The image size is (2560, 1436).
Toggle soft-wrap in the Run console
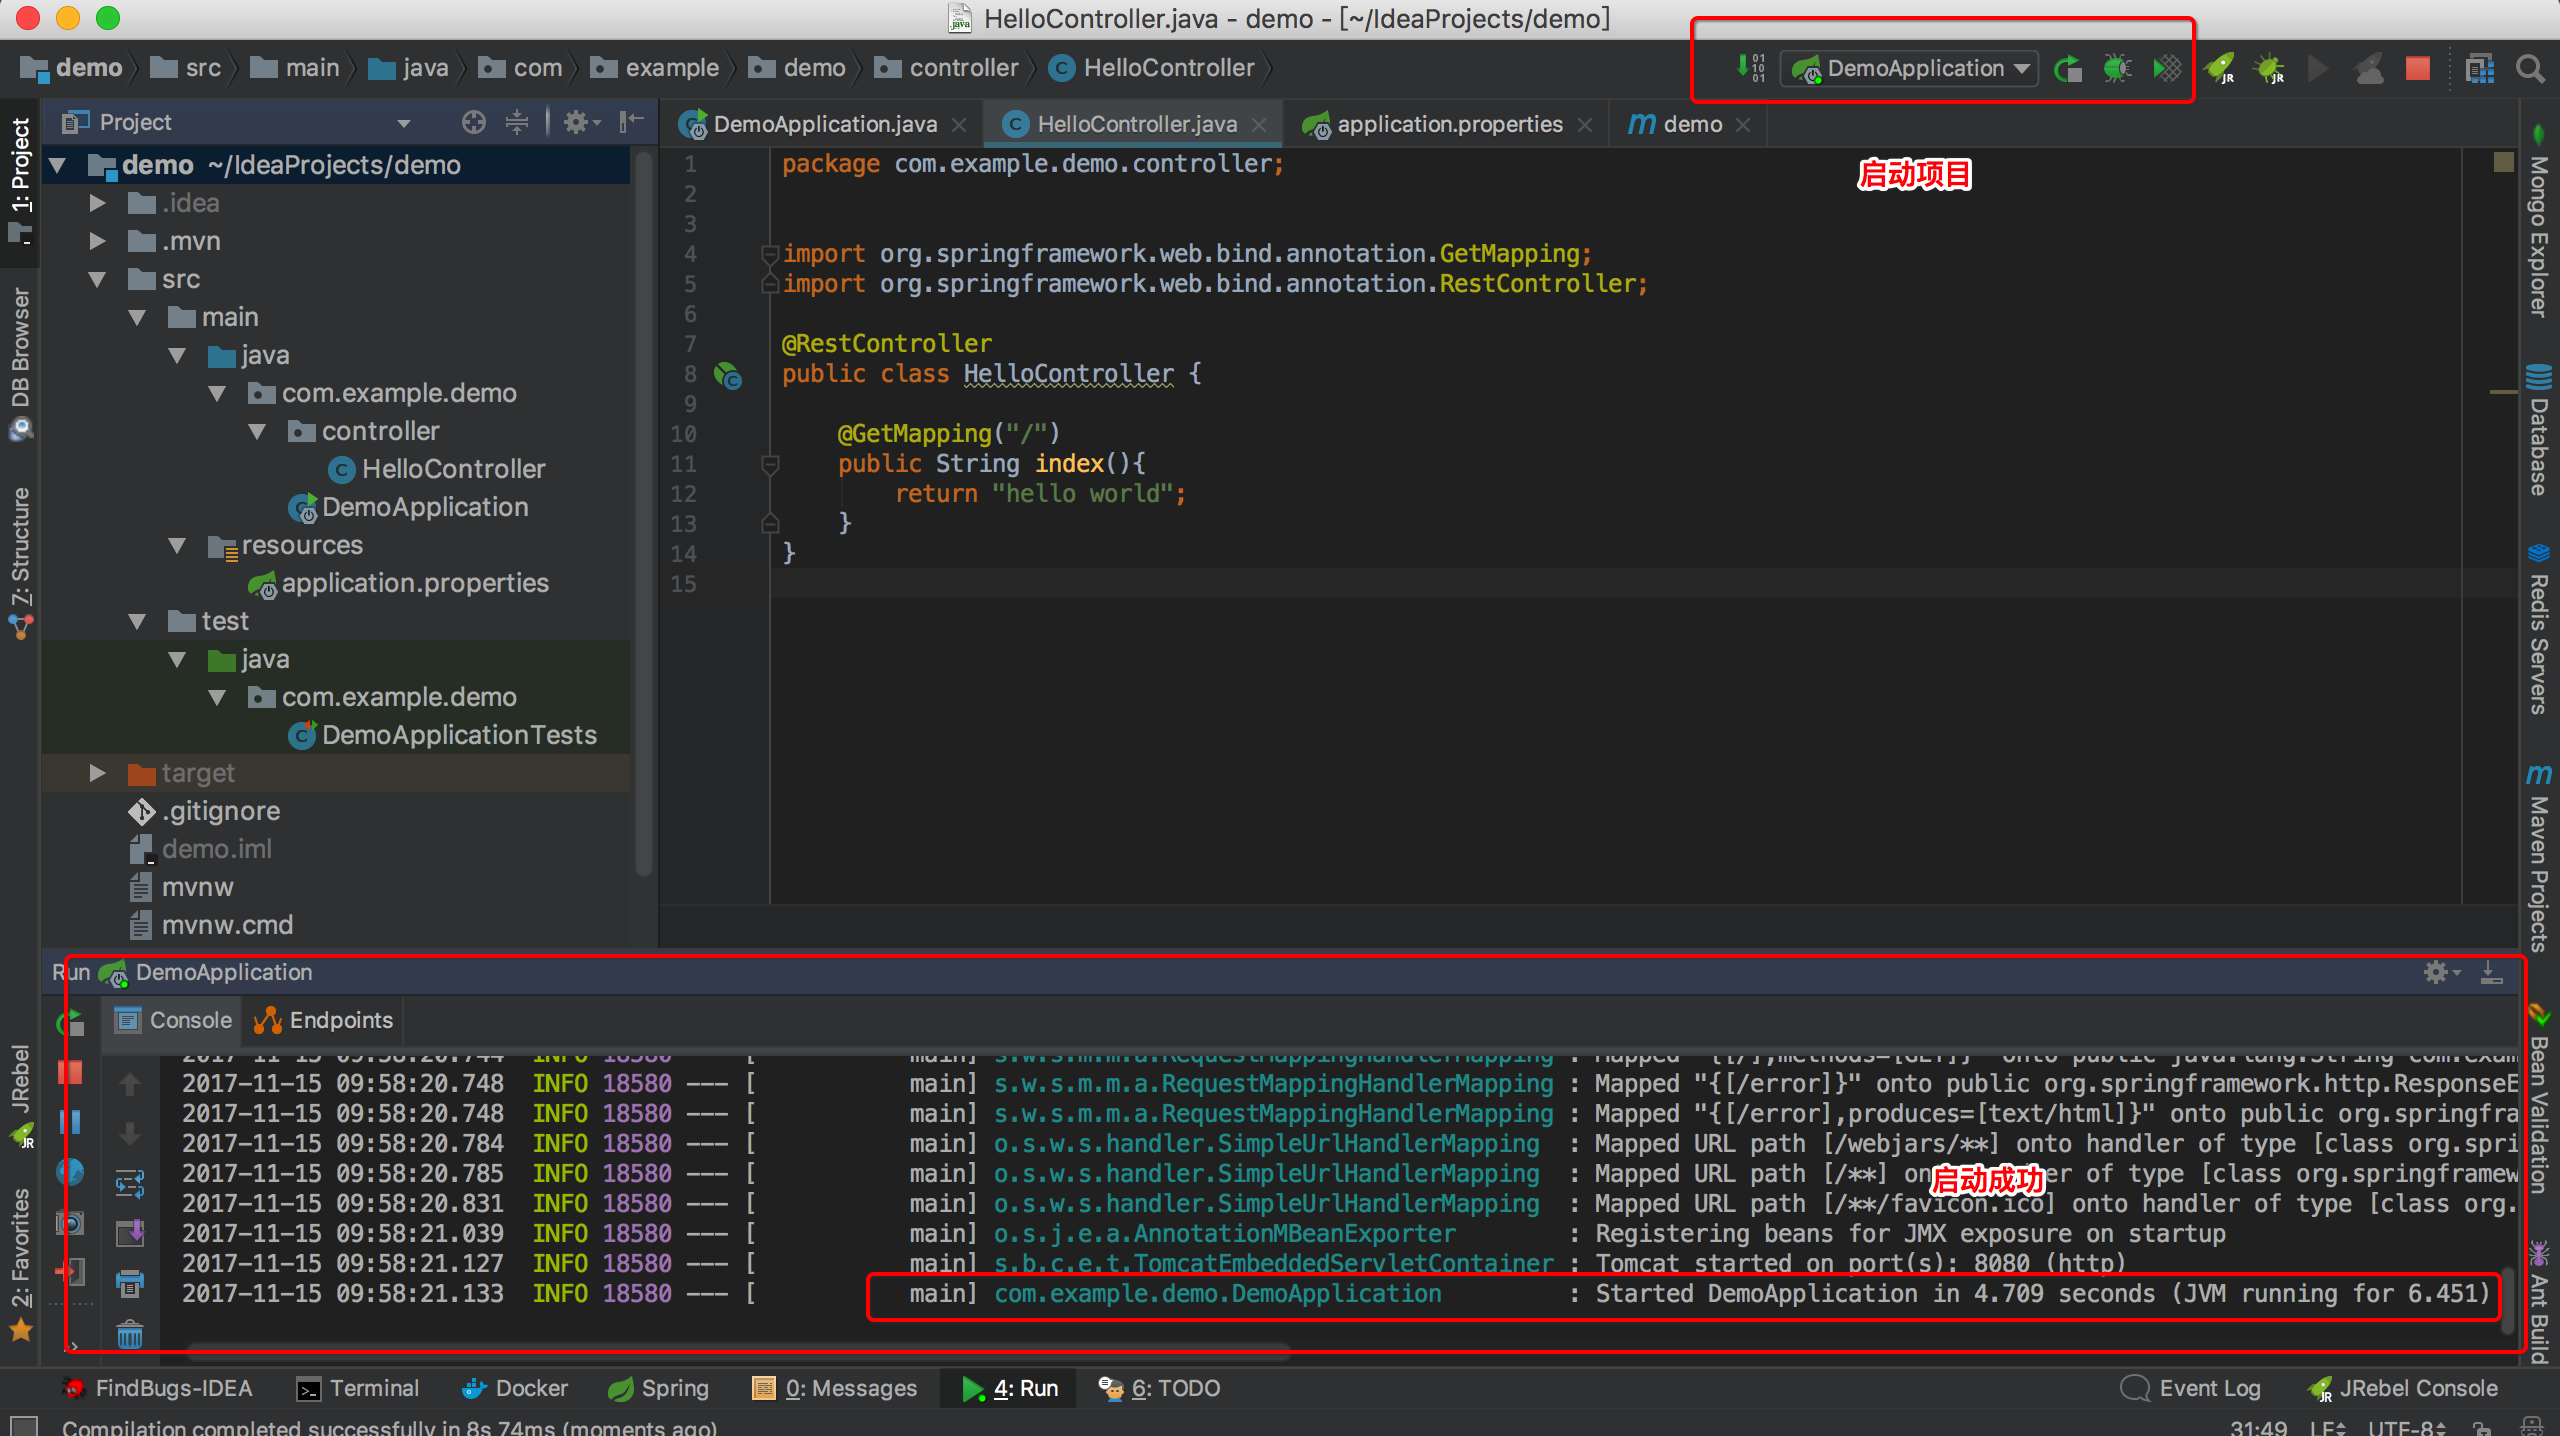130,1184
